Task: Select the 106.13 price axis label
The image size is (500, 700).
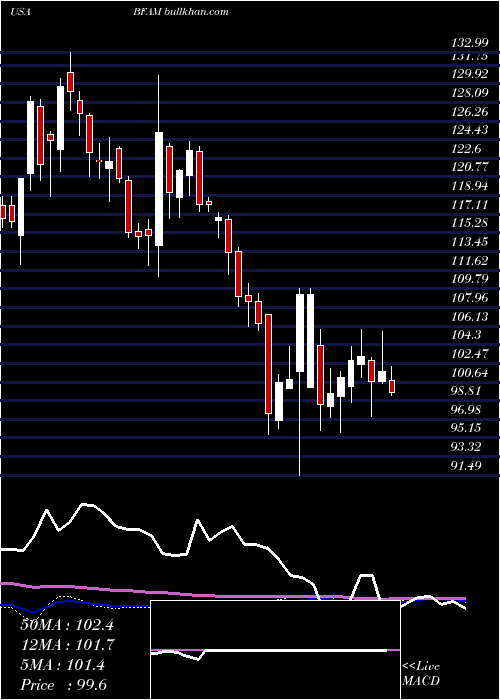Action: coord(470,317)
